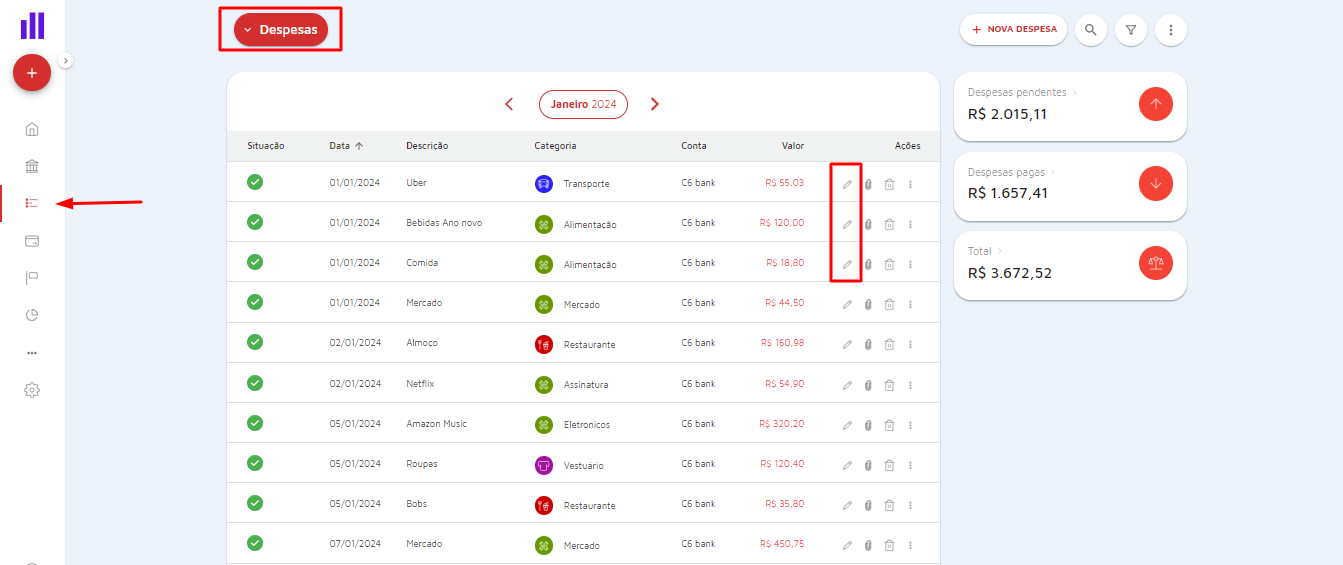The image size is (1343, 565).
Task: Attach a file to Almoco expense
Action: tap(868, 344)
